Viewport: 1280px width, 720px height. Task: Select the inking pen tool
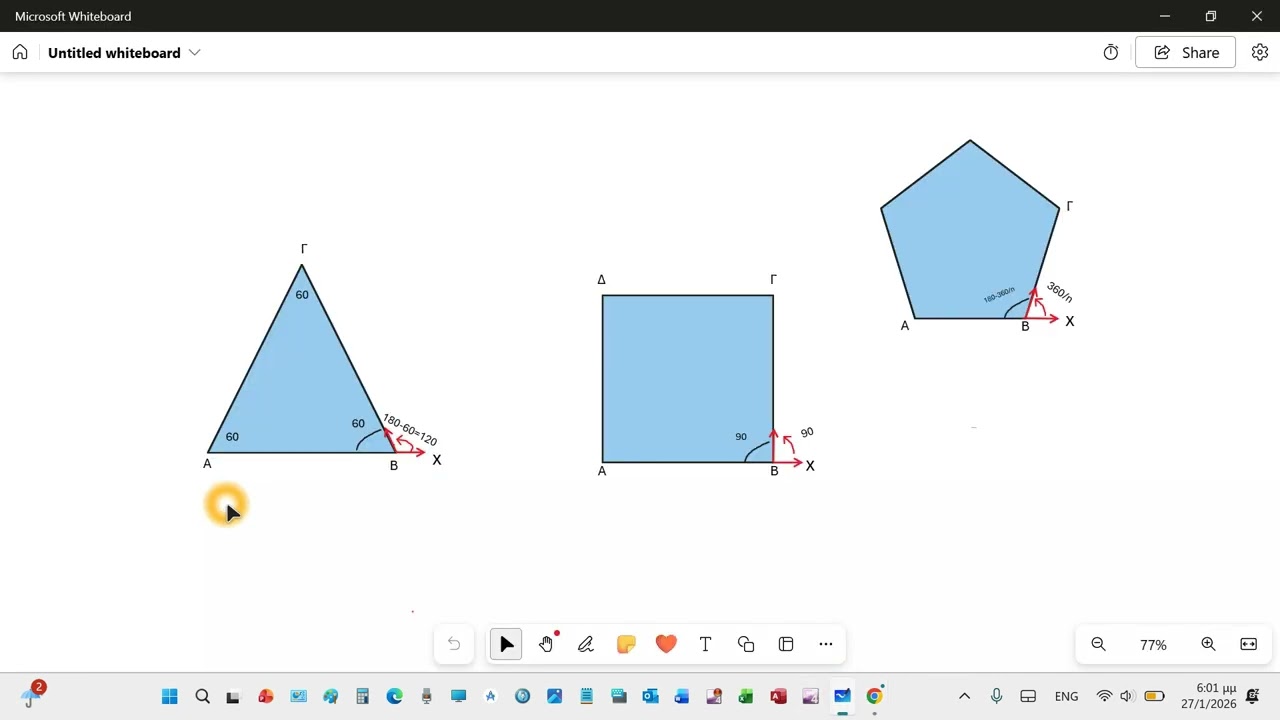coord(586,644)
